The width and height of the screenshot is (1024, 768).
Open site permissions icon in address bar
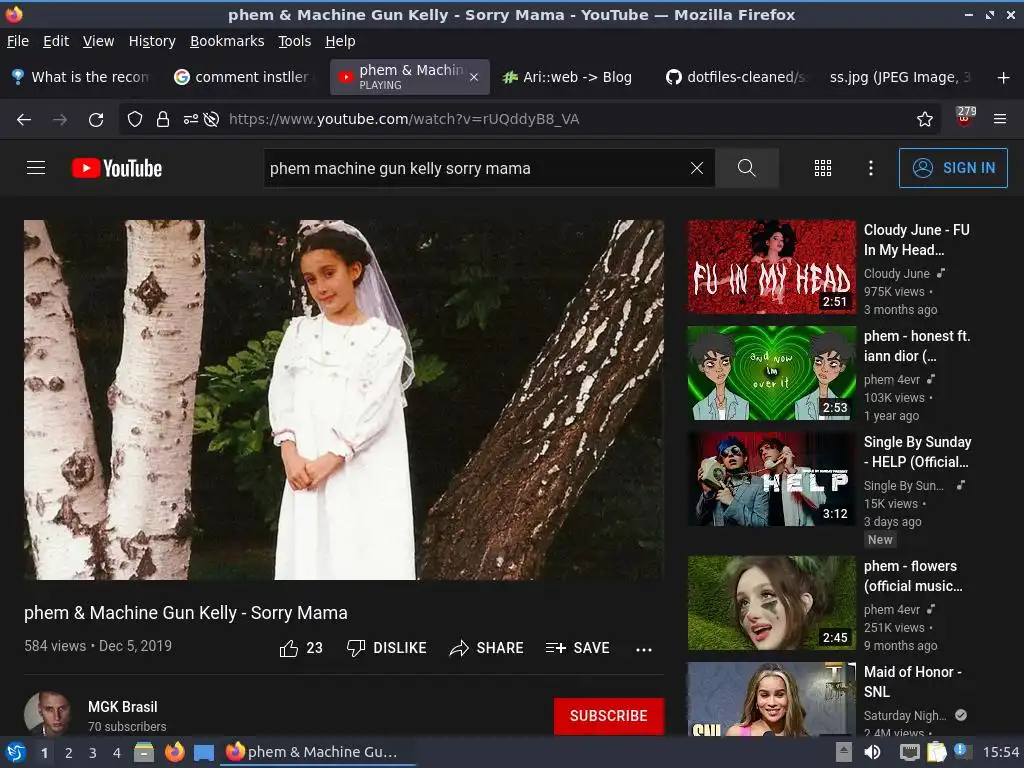tap(191, 120)
